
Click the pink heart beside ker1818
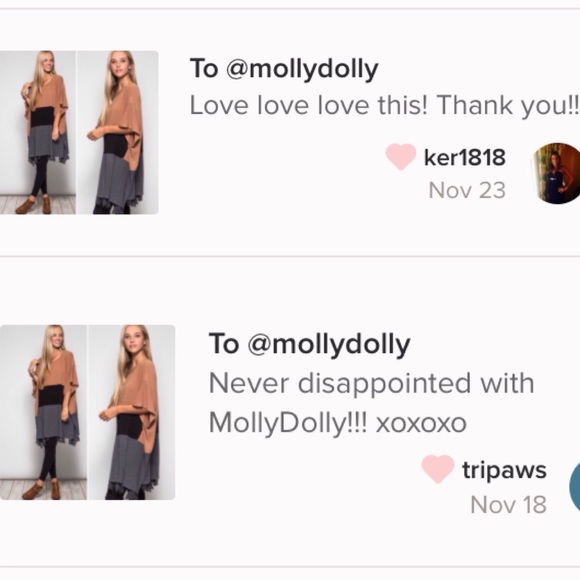point(401,157)
